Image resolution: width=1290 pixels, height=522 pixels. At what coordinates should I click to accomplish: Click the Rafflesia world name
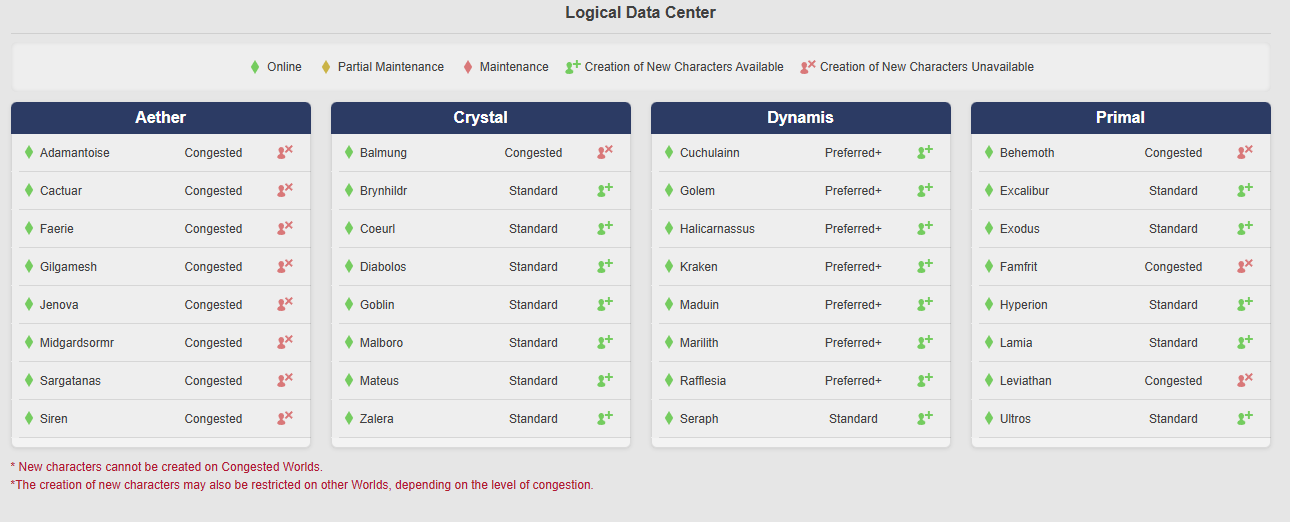(703, 381)
